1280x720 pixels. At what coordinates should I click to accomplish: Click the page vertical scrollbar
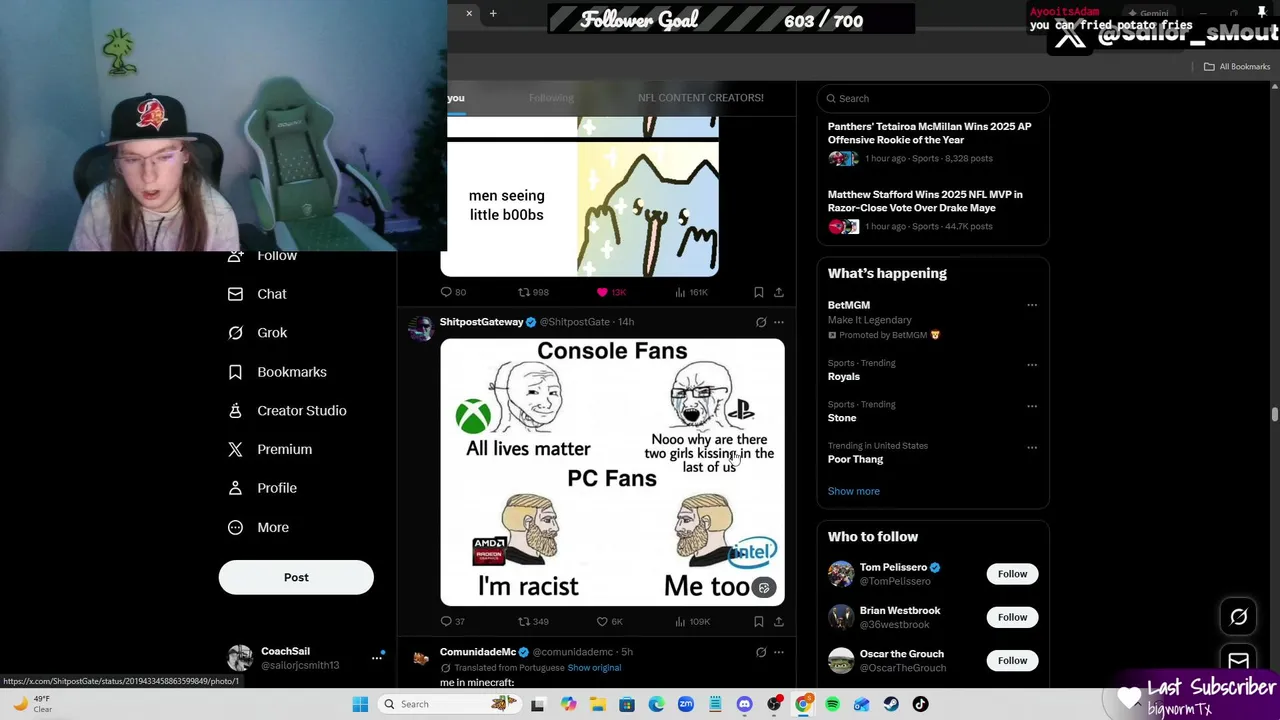pyautogui.click(x=1274, y=414)
